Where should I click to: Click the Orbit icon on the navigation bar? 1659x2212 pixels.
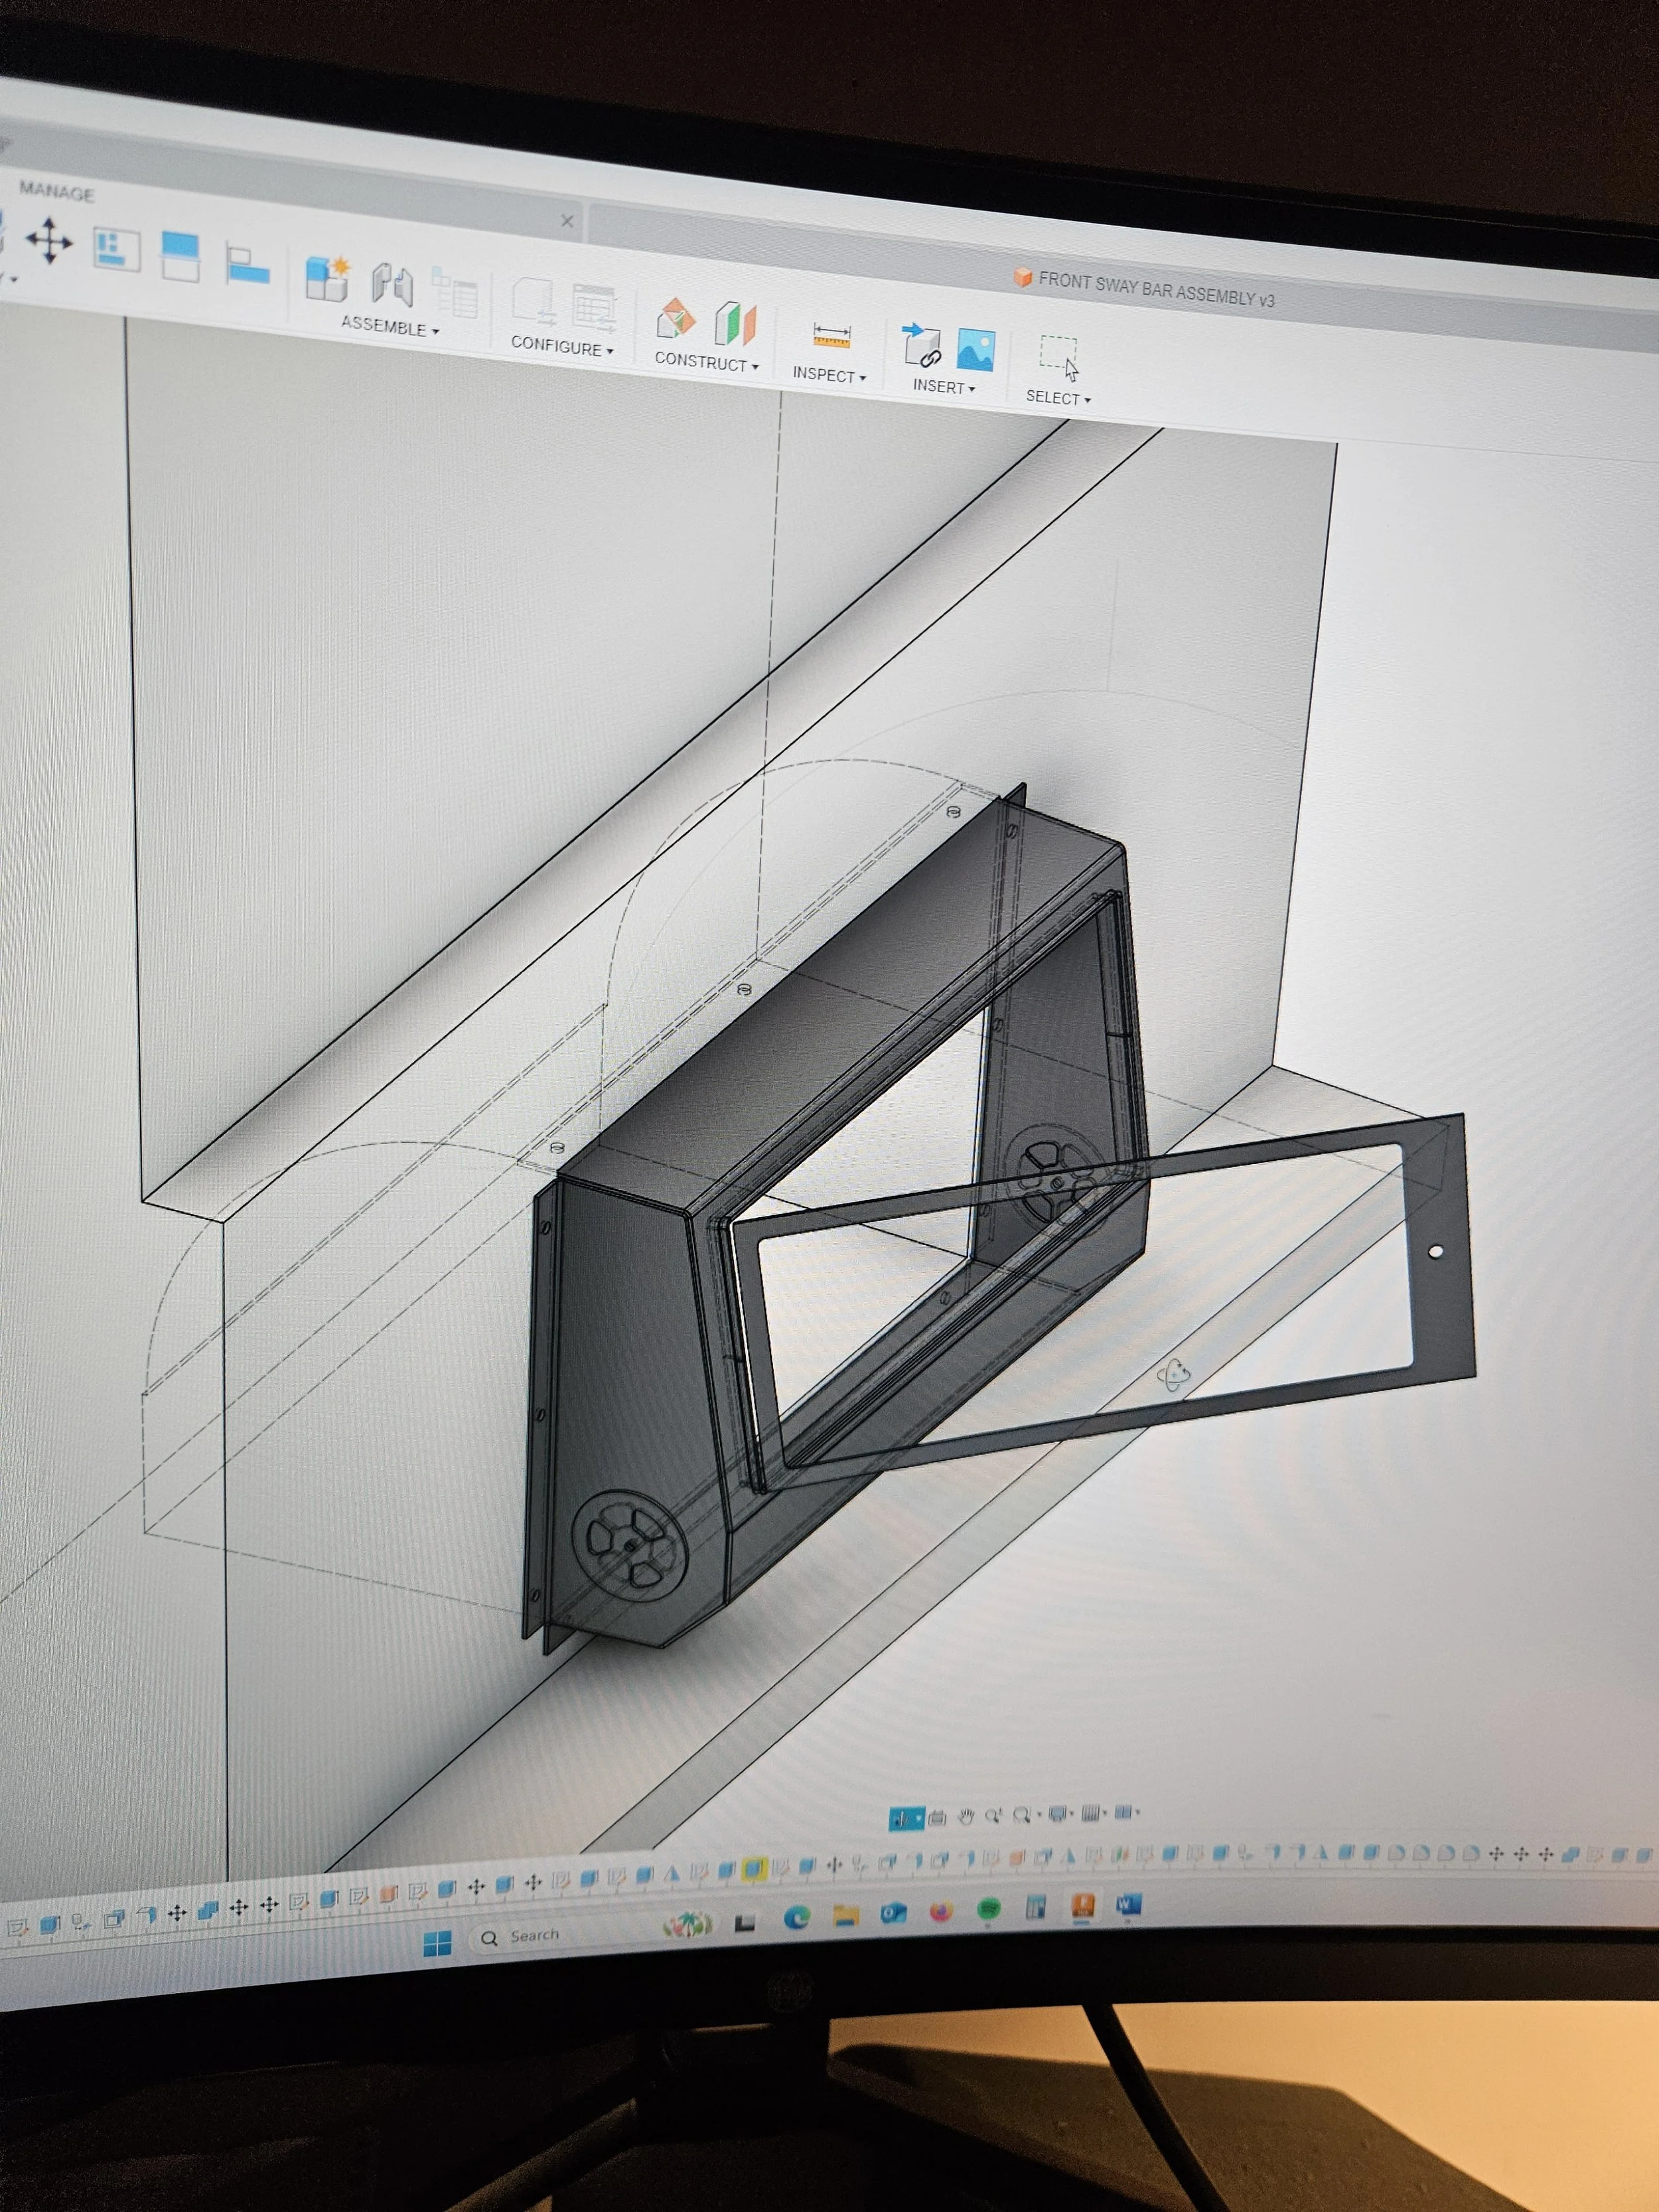(x=907, y=1817)
